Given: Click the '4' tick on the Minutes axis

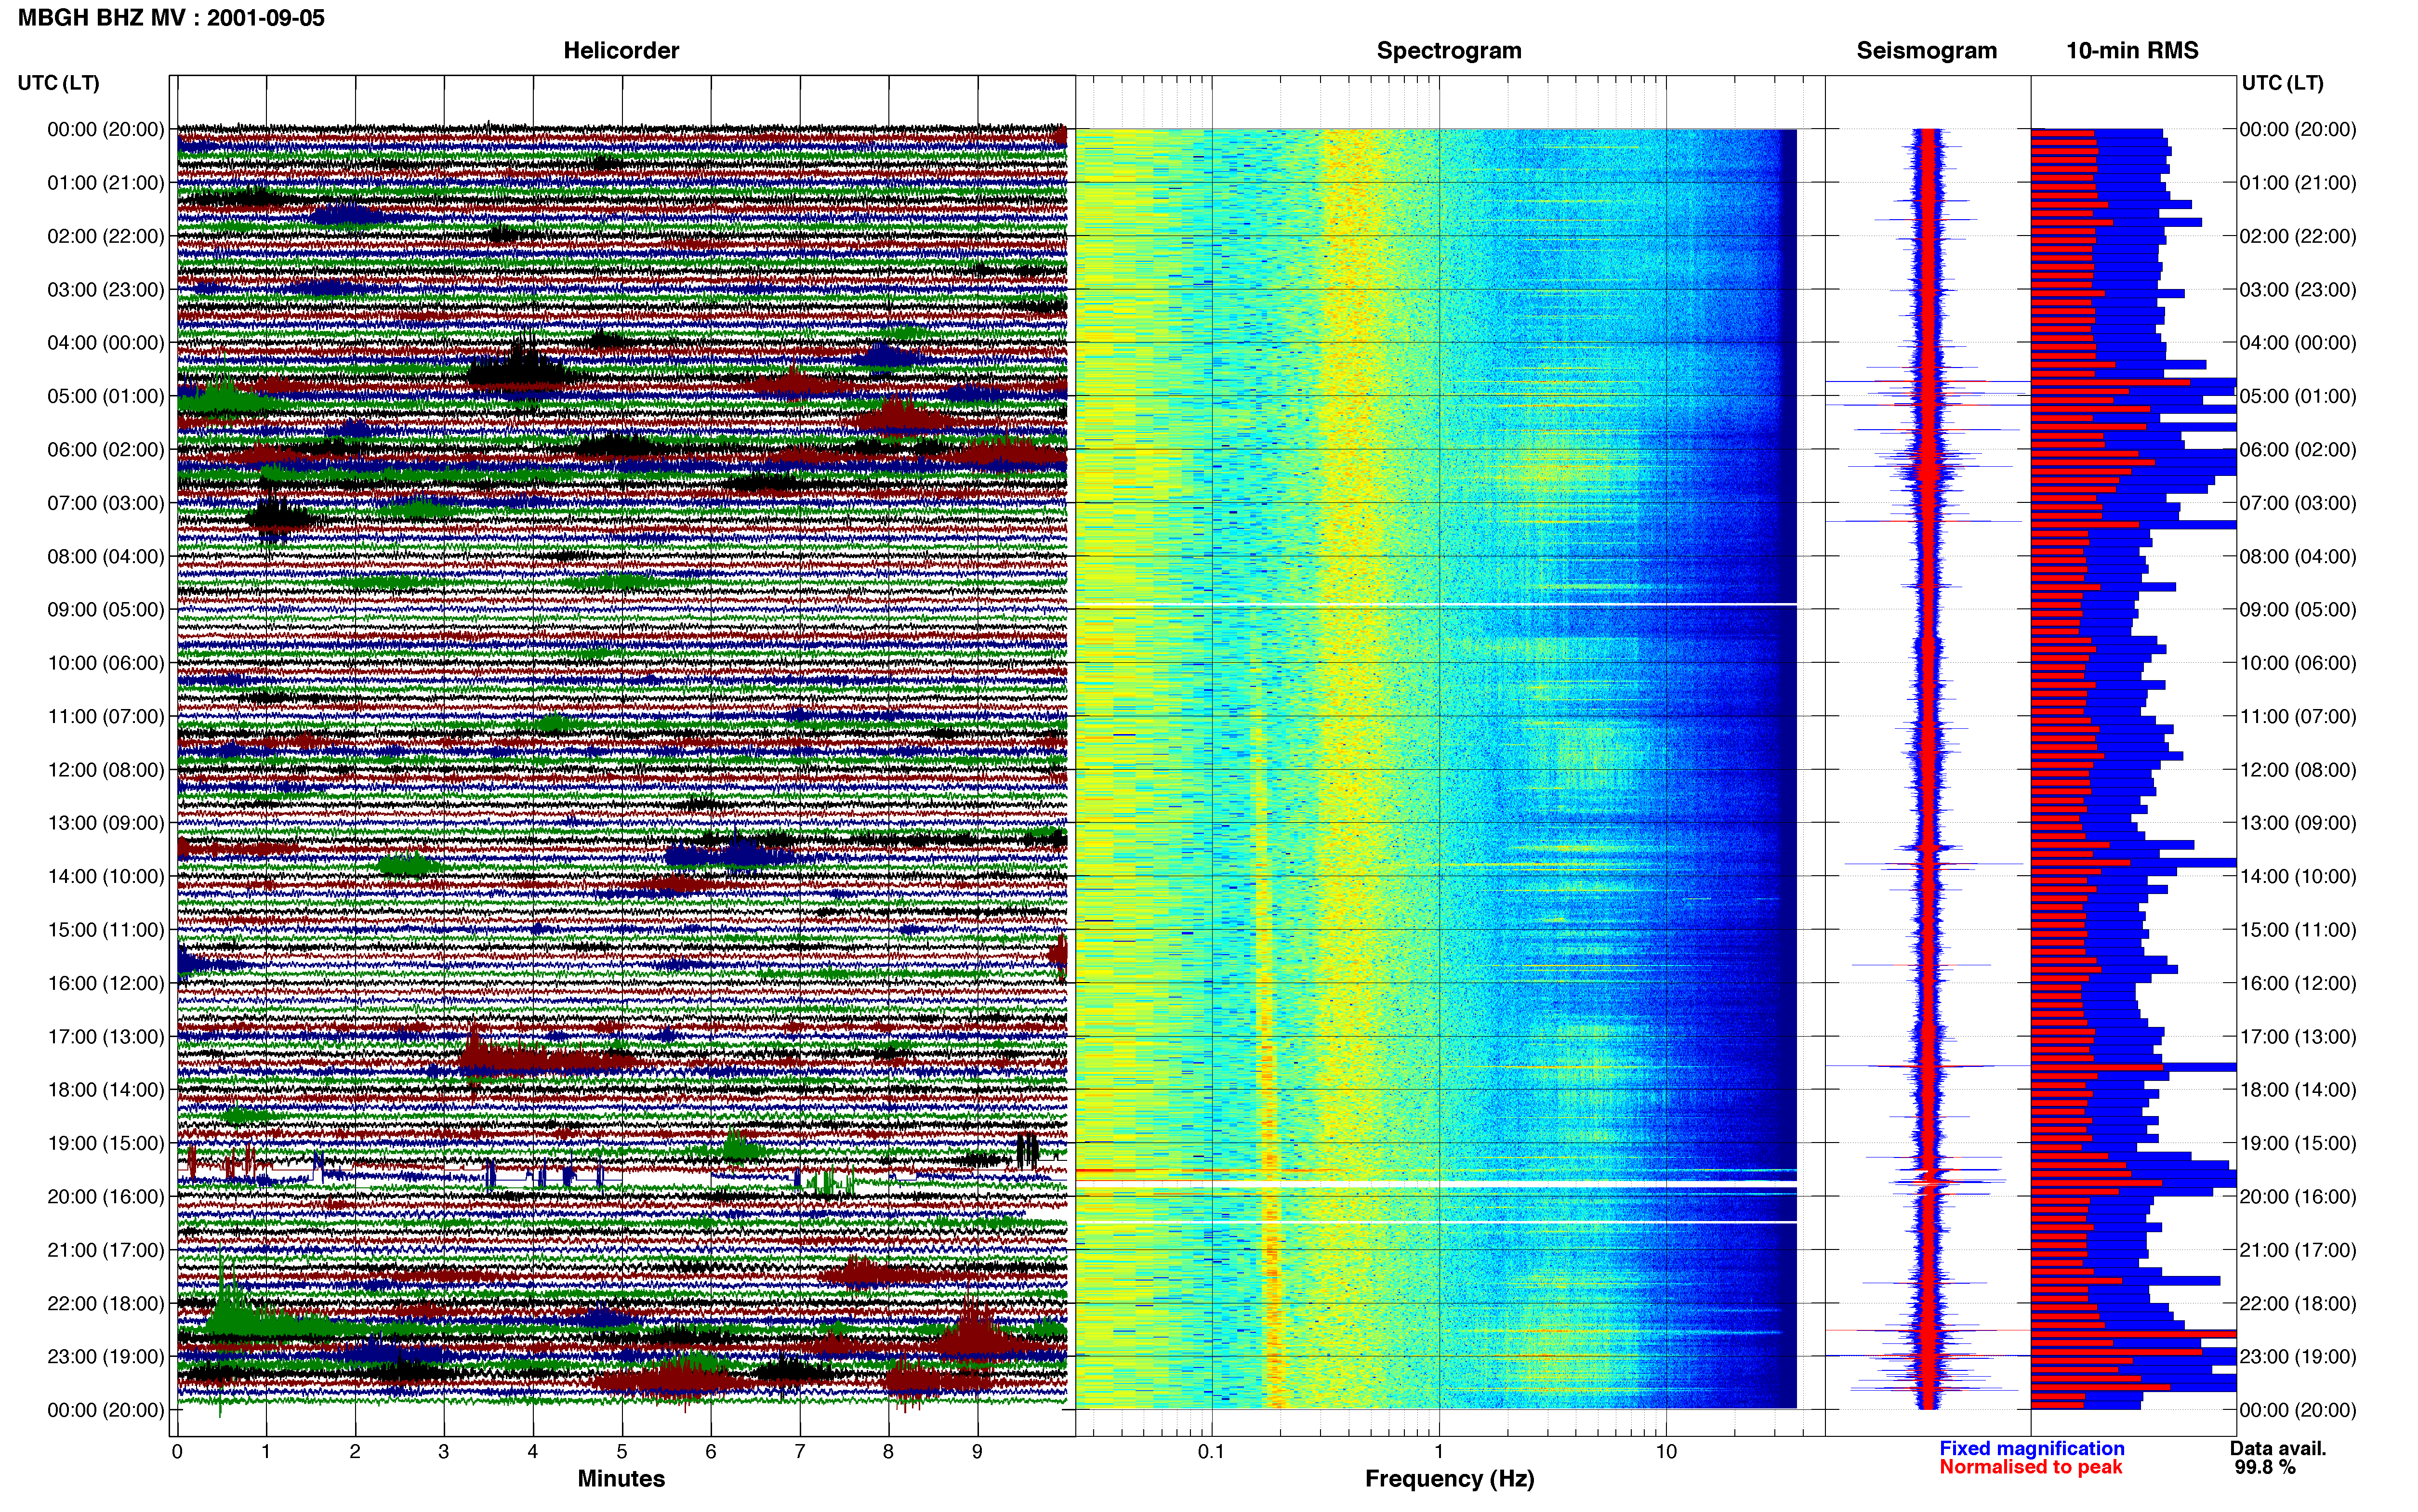Looking at the screenshot, I should pyautogui.click(x=533, y=1452).
